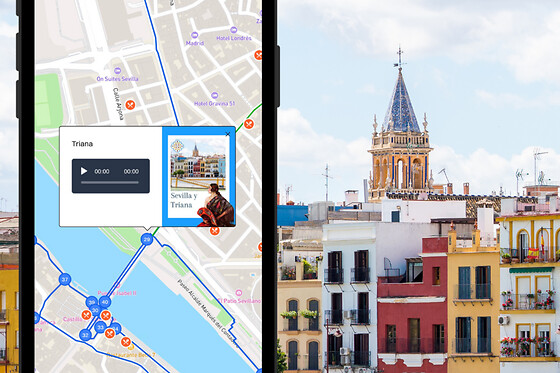Image resolution: width=560 pixels, height=373 pixels.
Task: Tap the Hotel Londres hotel icon
Action: [x=234, y=30]
